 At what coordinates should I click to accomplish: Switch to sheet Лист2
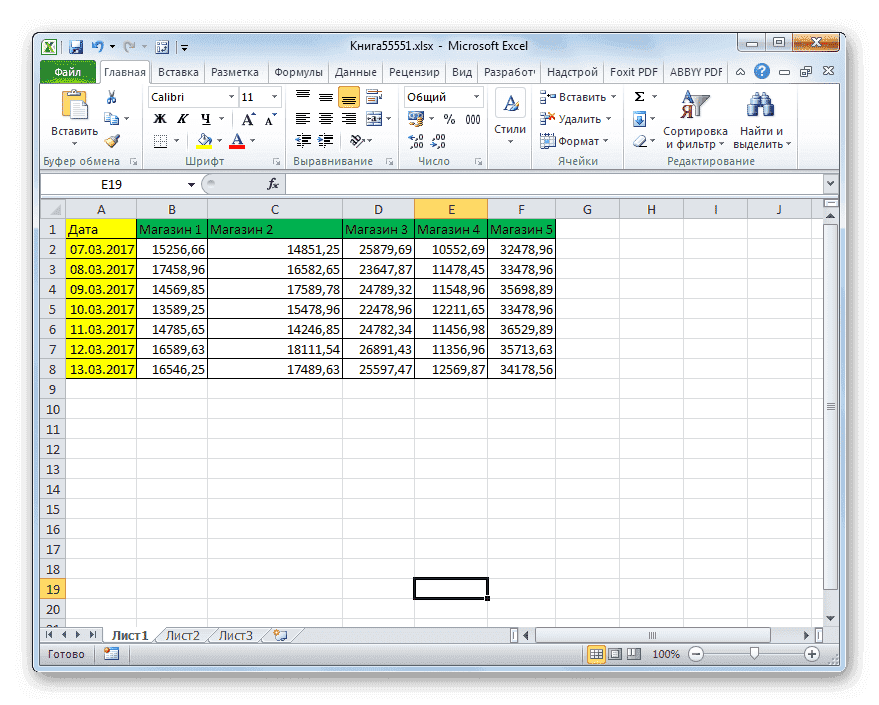pyautogui.click(x=183, y=635)
